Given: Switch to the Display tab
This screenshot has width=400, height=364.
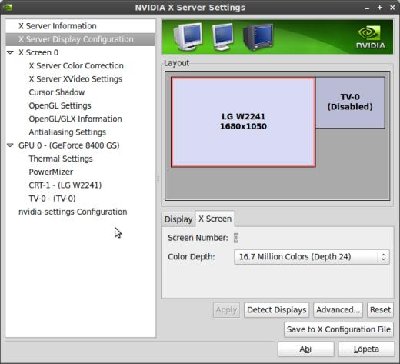Looking at the screenshot, I should point(178,219).
